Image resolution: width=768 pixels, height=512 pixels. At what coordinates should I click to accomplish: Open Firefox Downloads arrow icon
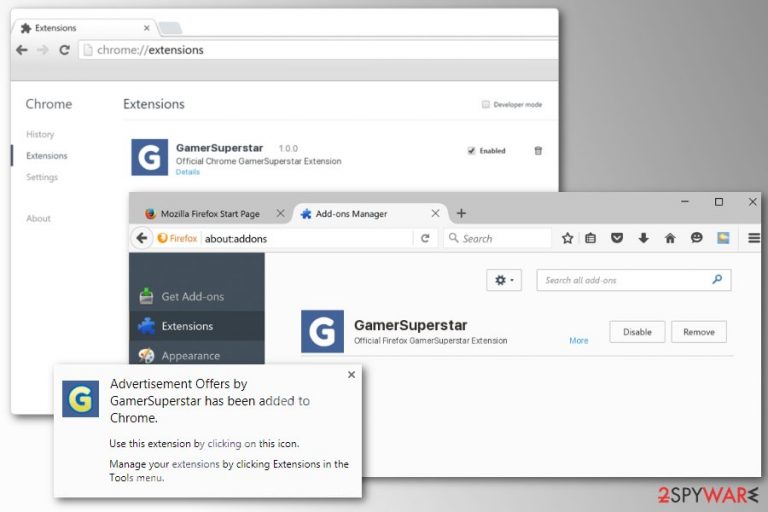pos(644,238)
